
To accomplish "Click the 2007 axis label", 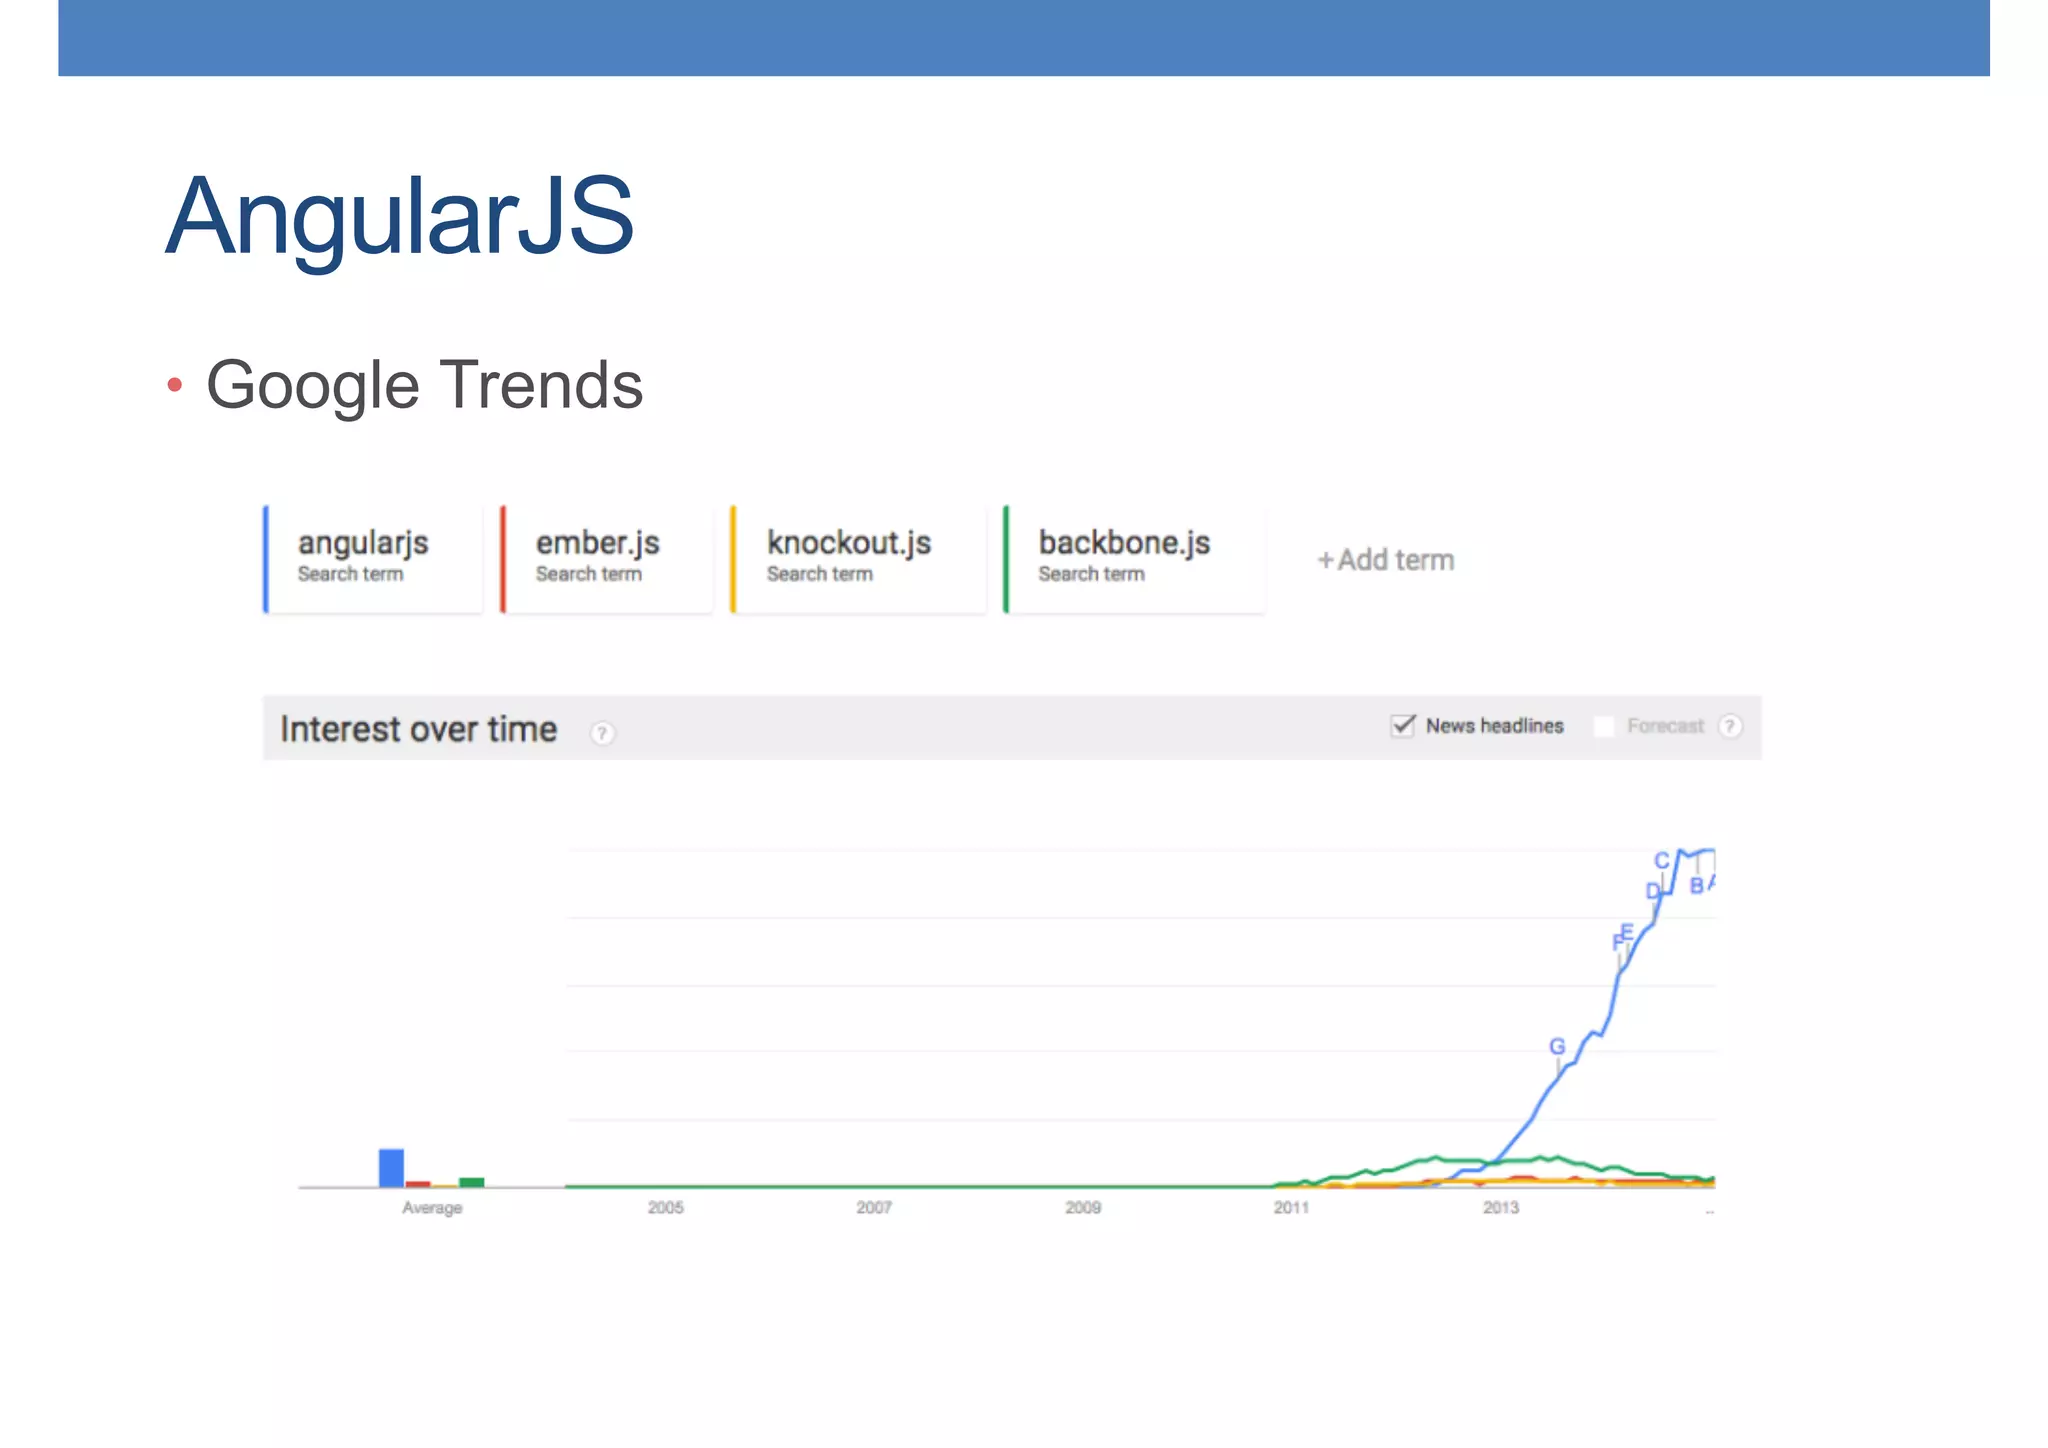I will pos(874,1208).
